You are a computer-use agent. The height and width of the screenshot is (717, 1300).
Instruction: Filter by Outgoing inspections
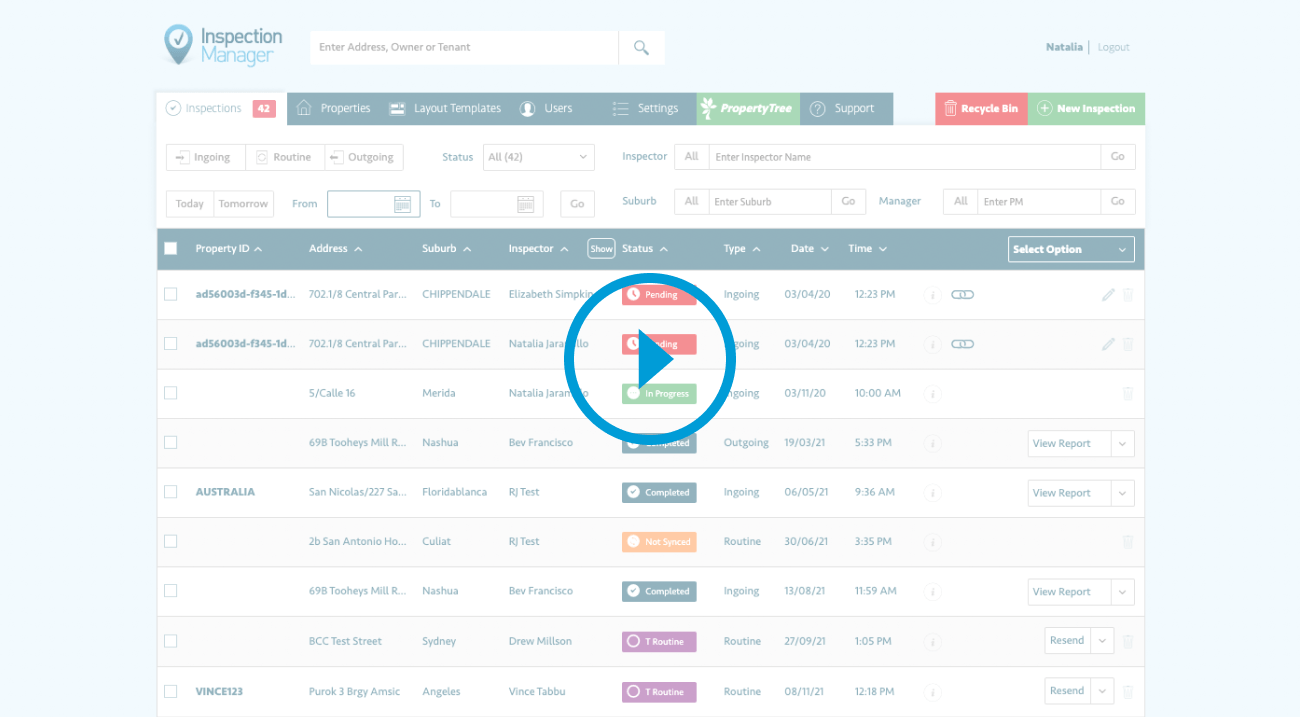(x=364, y=157)
